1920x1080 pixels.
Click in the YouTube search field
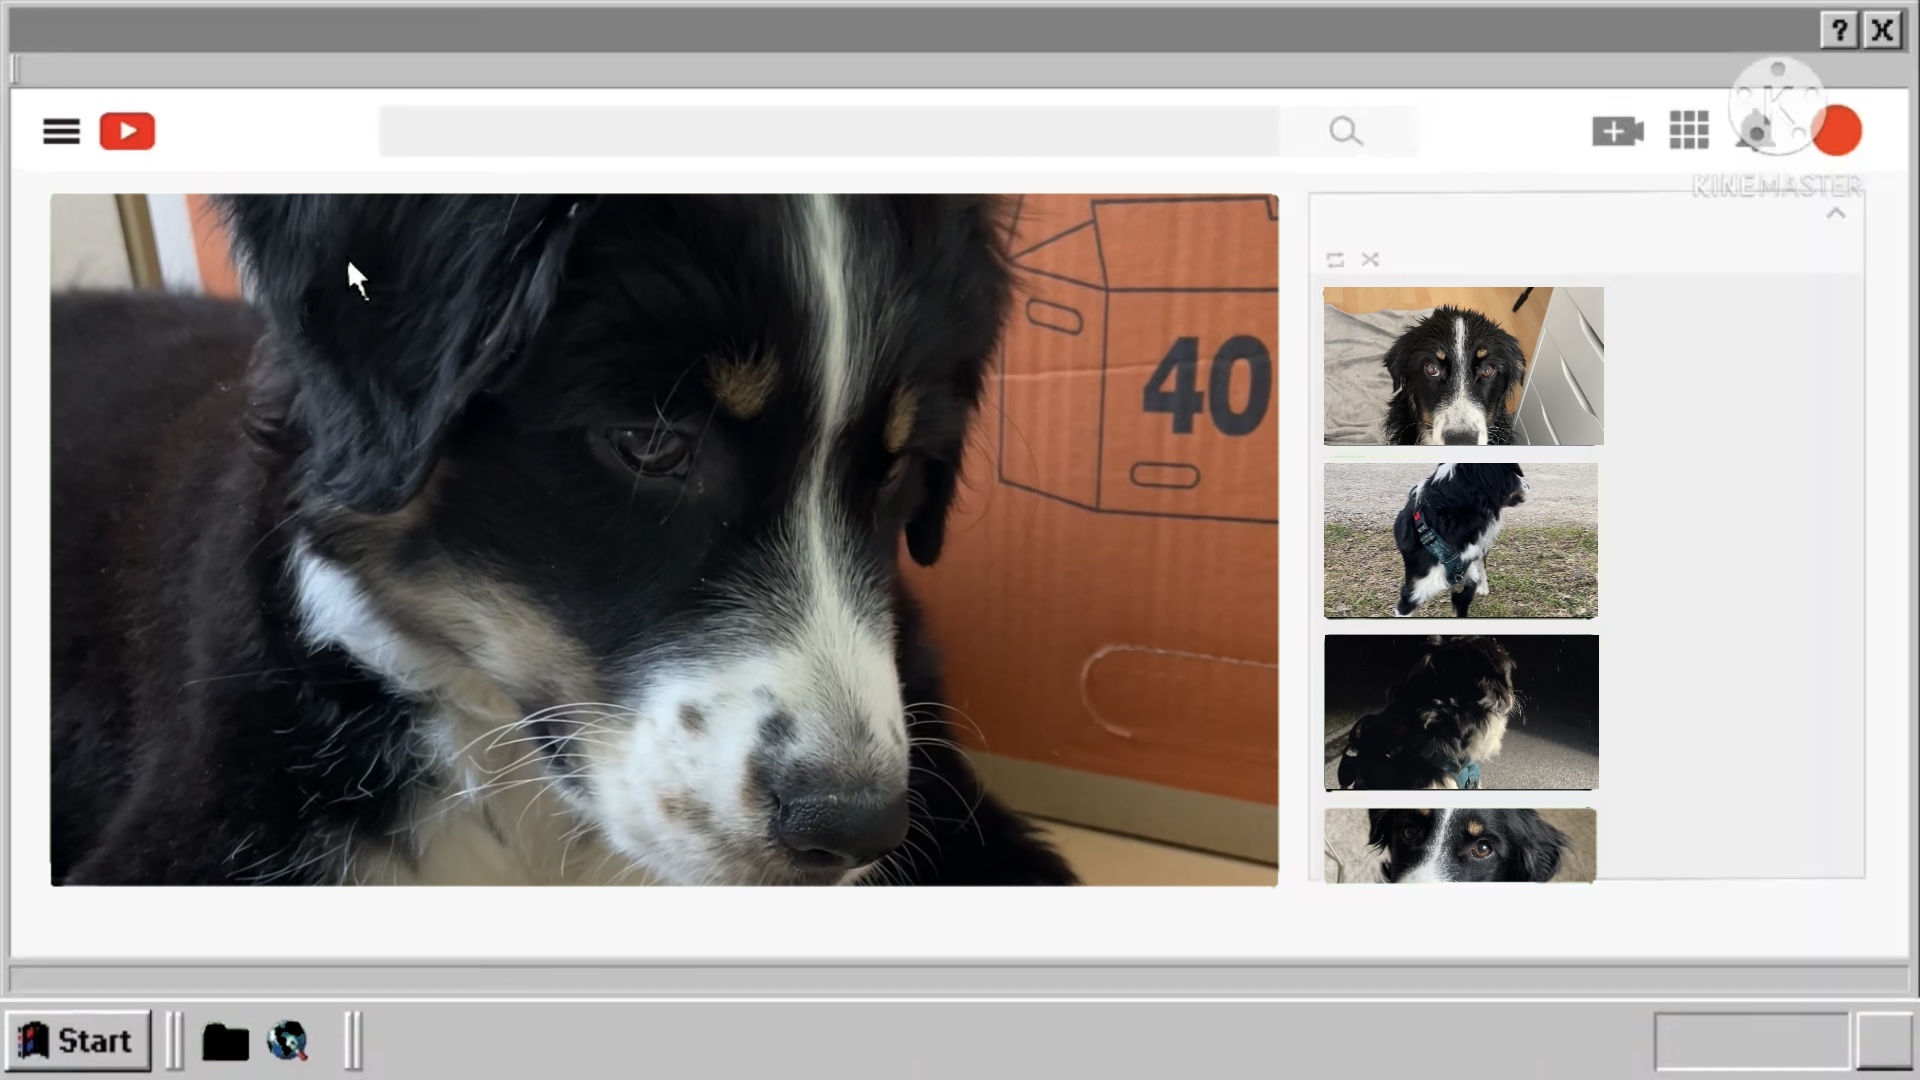[828, 131]
